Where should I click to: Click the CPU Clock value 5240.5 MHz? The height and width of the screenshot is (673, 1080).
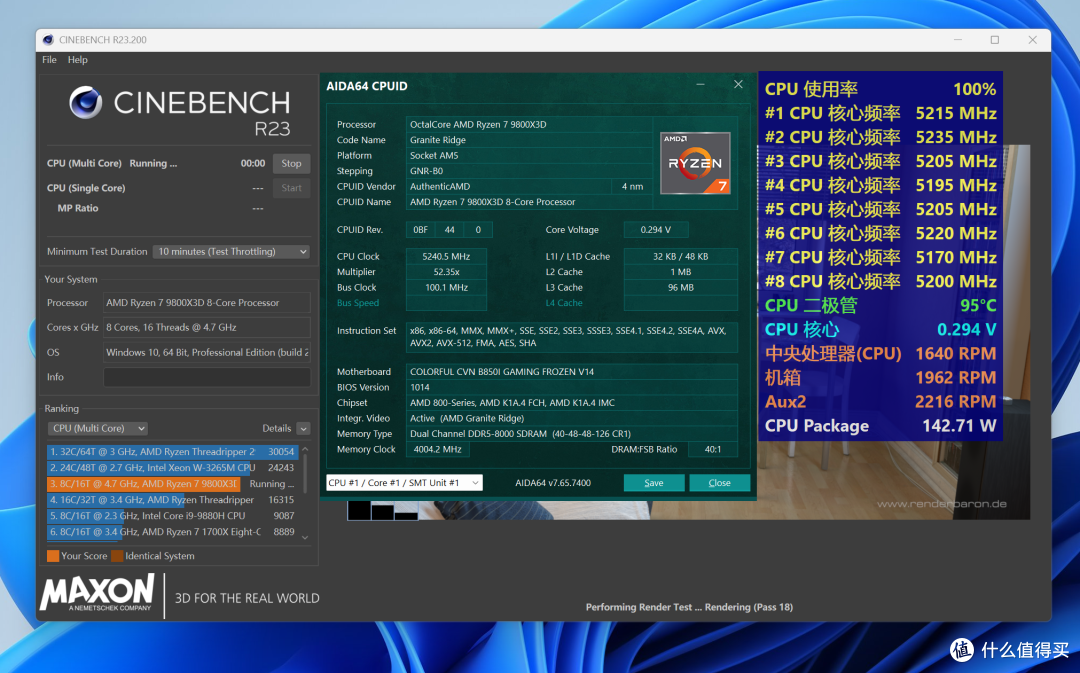tap(446, 256)
